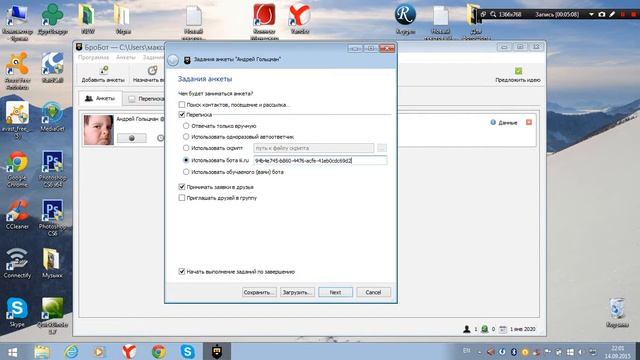Screen dimensions: 640x360
Task: Pause the screen recording
Action: tap(623, 14)
